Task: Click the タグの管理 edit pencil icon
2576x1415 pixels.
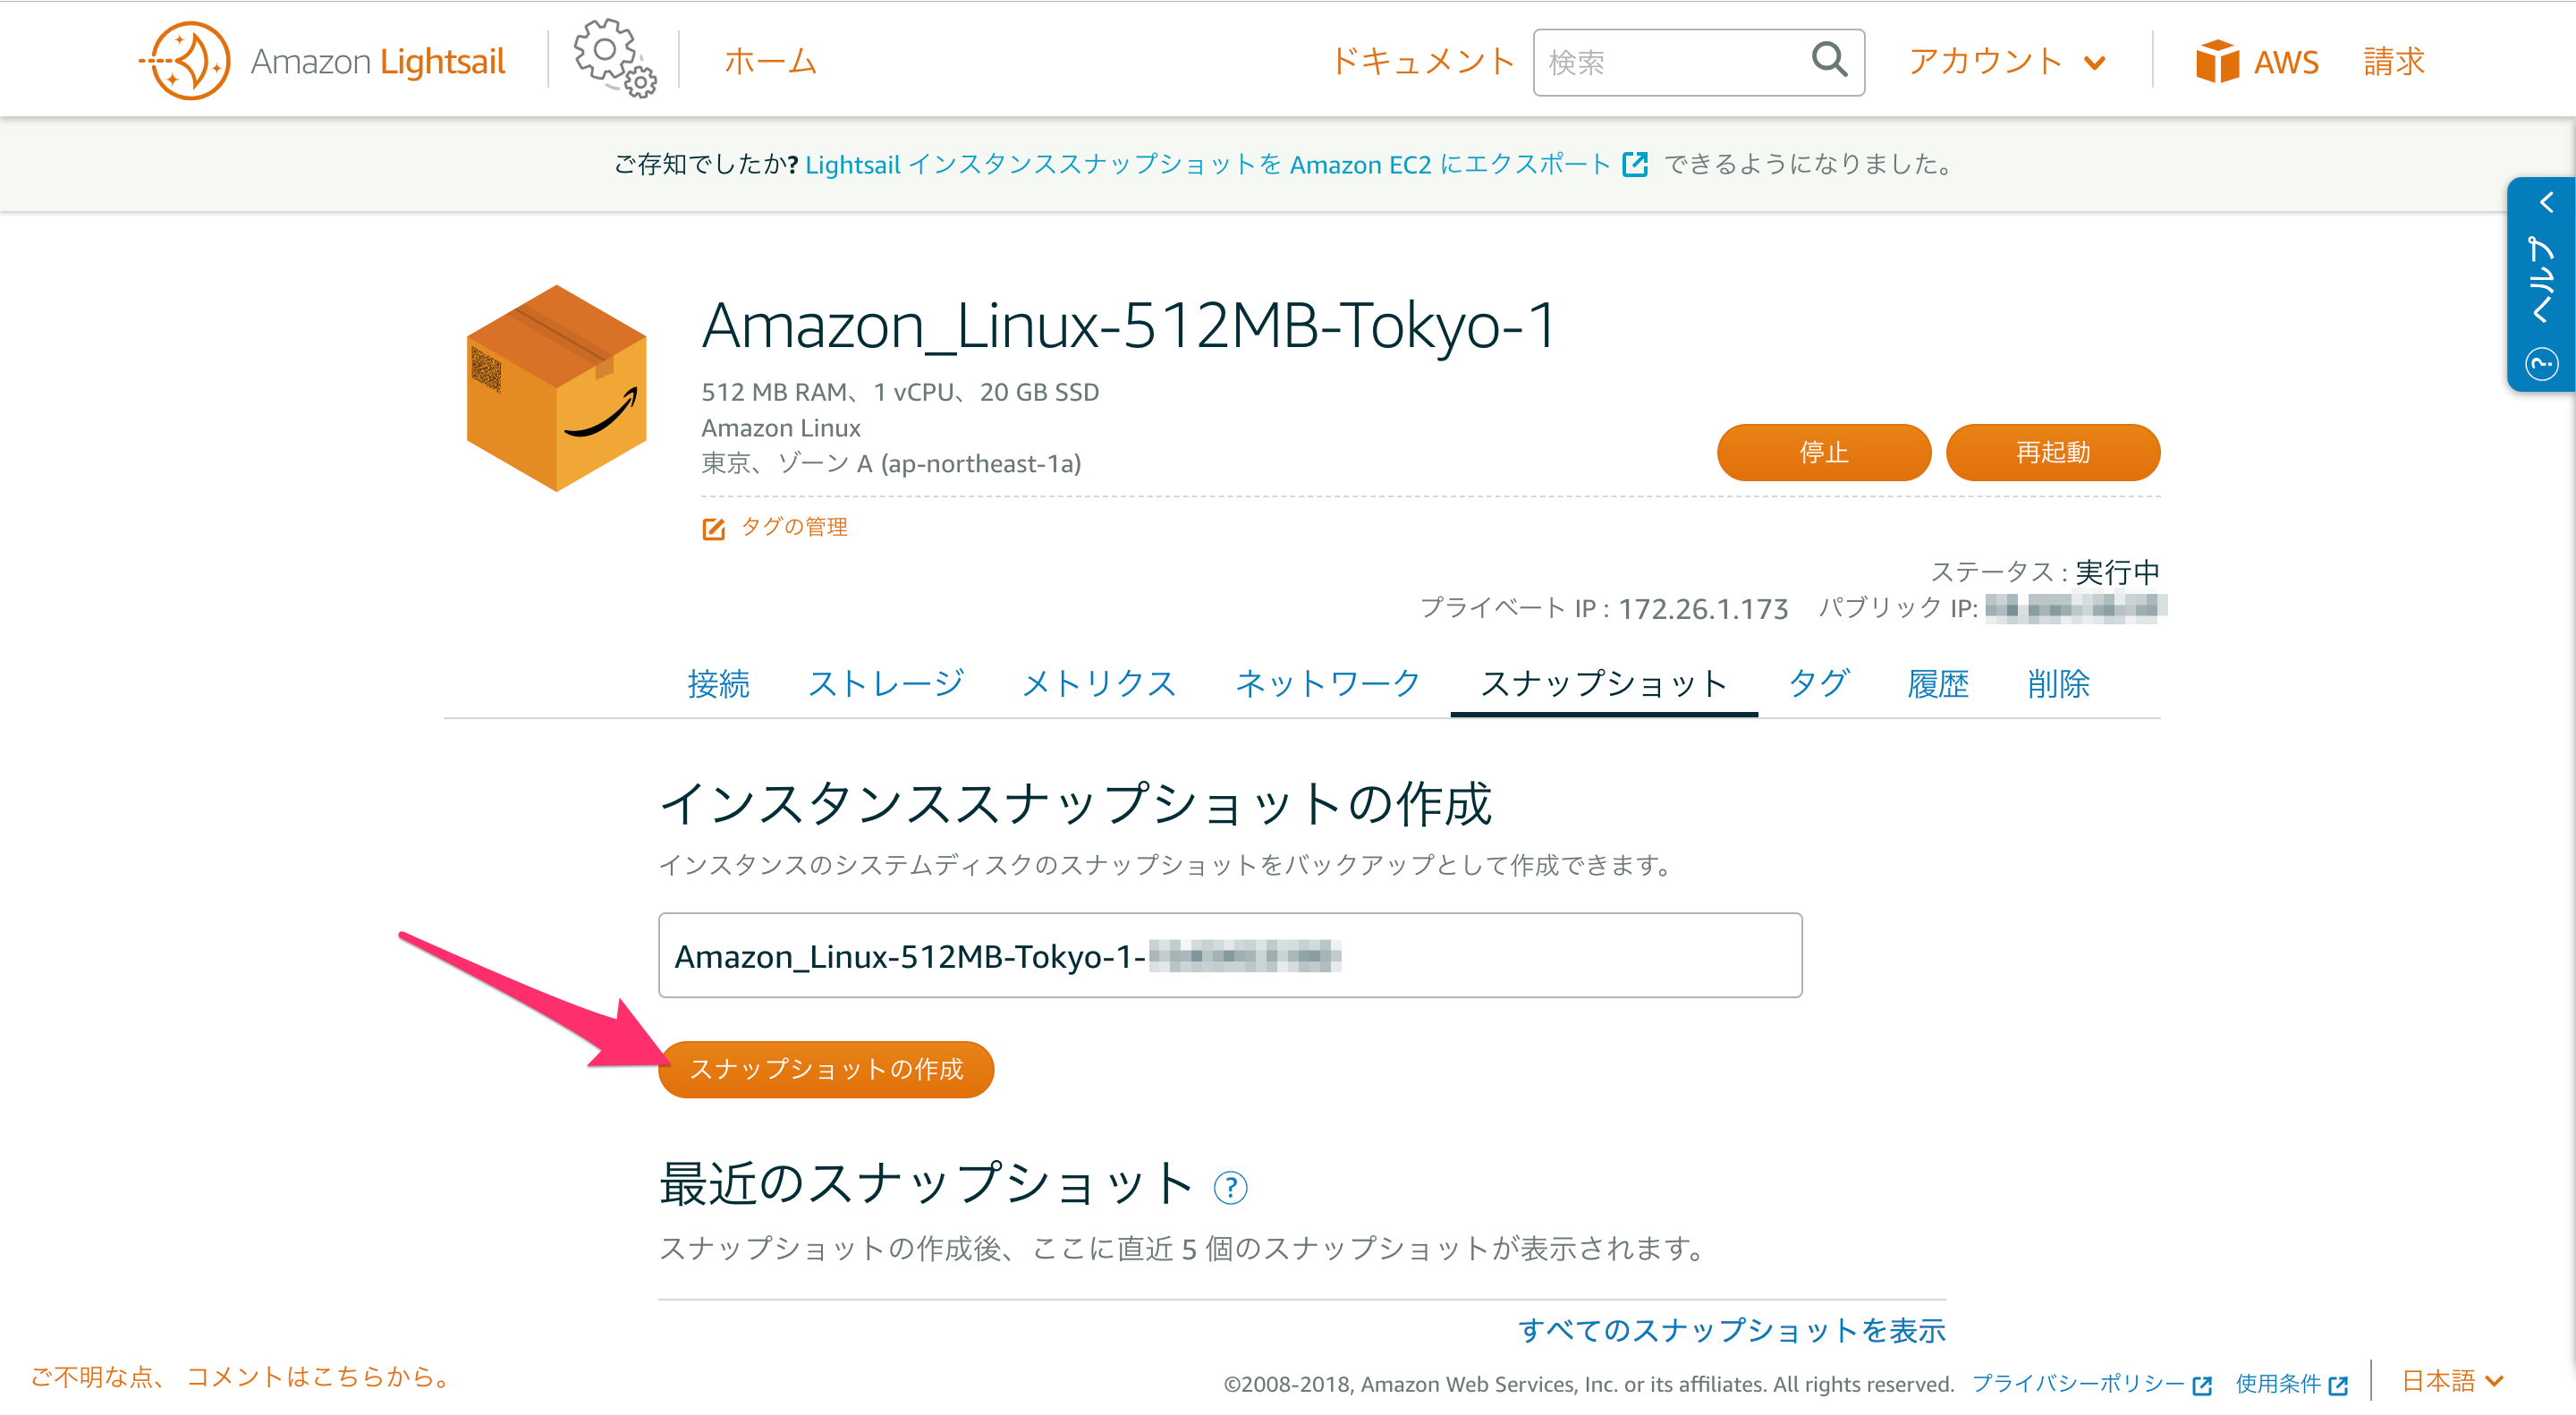Action: (713, 528)
